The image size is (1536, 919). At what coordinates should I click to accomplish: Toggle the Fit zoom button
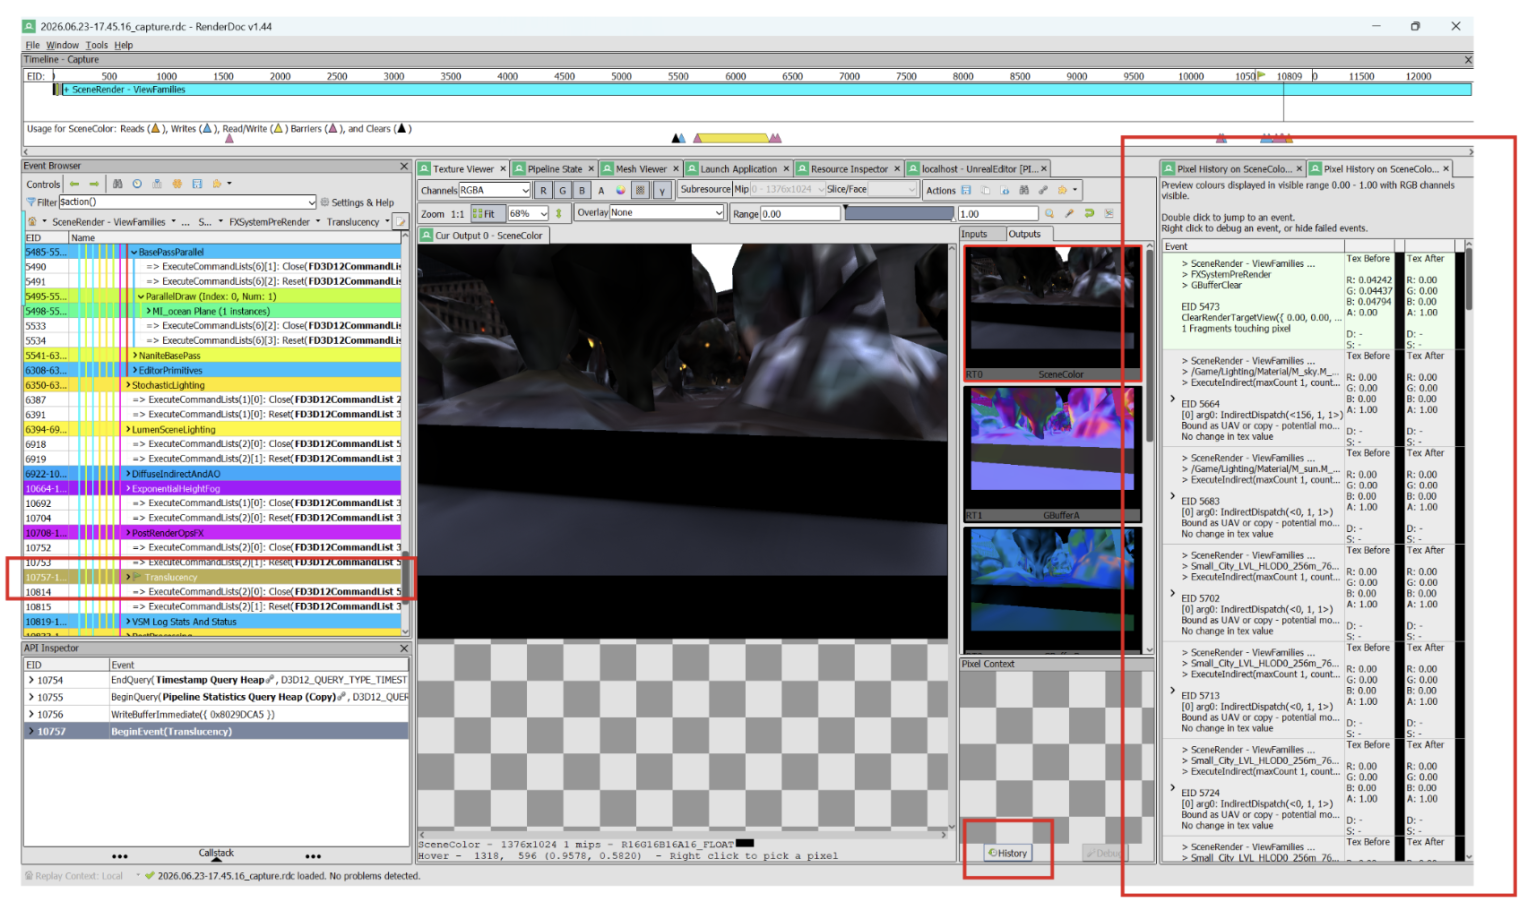point(487,213)
